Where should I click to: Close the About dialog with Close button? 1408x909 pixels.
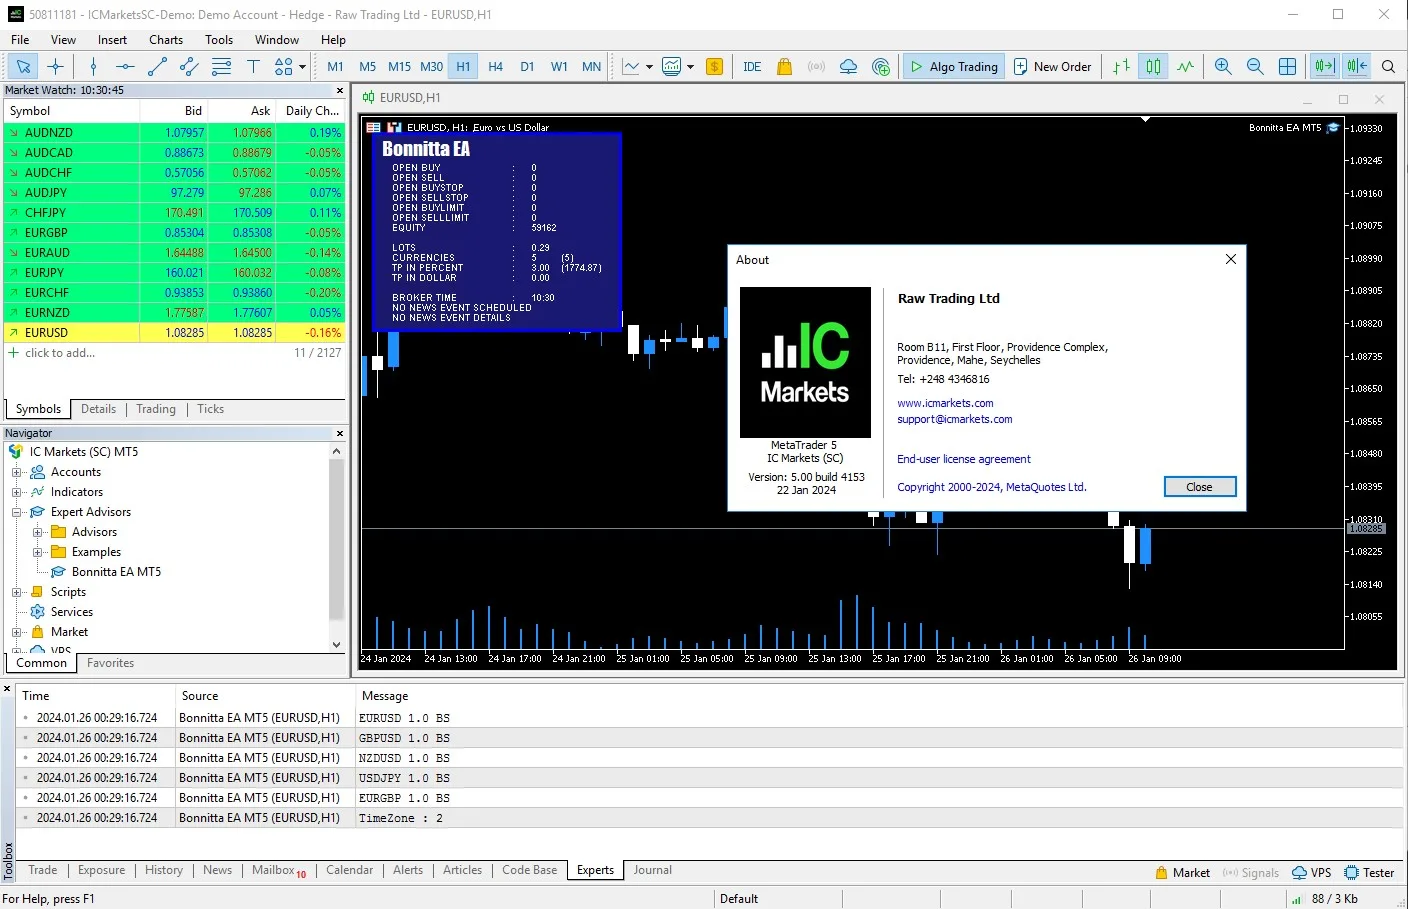[1200, 487]
